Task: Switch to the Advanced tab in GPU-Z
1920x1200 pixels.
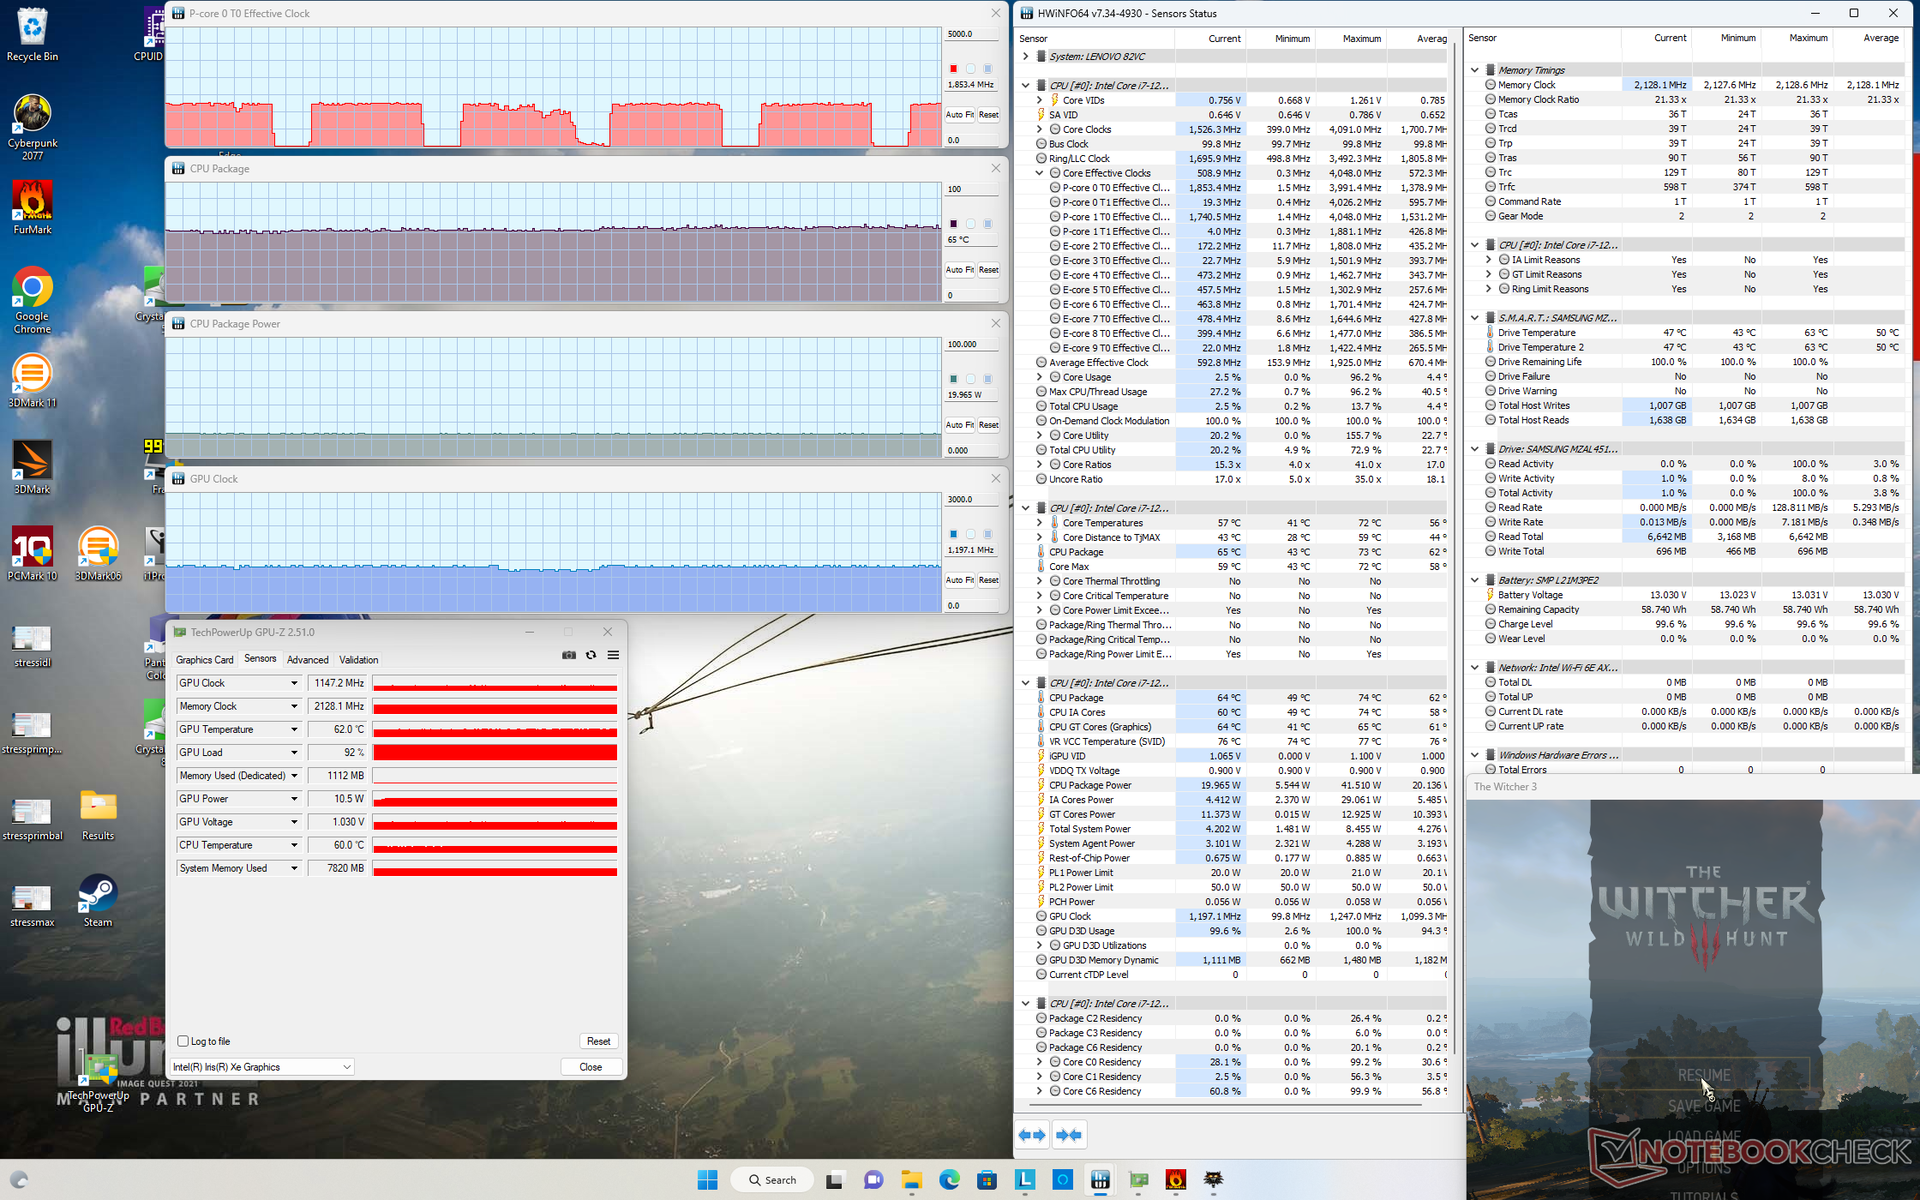Action: pyautogui.click(x=307, y=660)
